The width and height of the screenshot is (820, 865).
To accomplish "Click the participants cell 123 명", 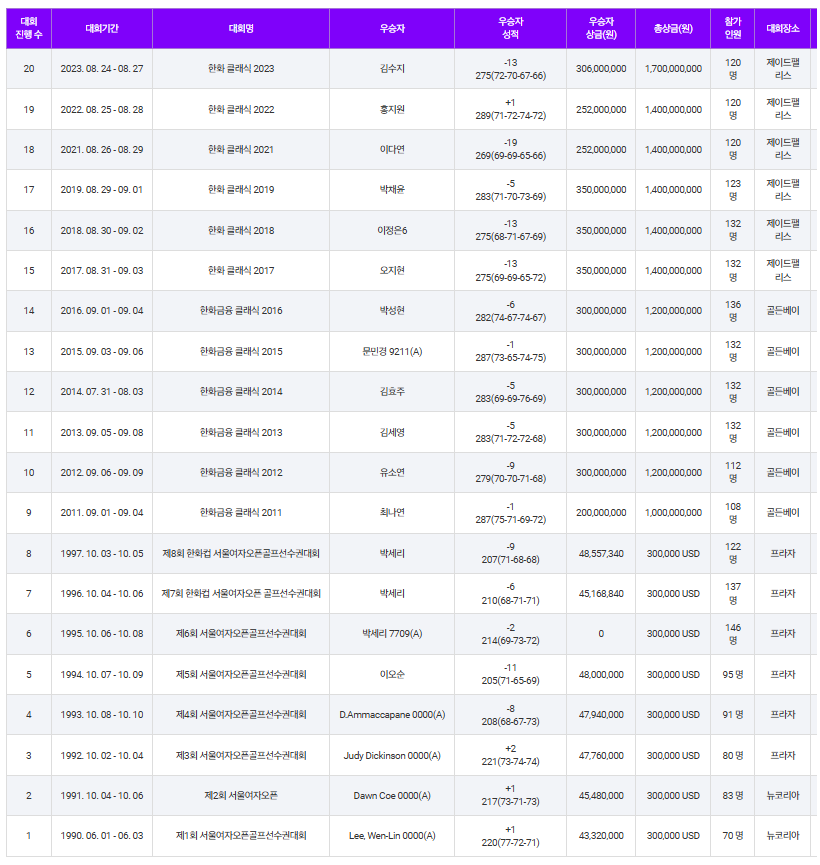I will click(x=733, y=190).
